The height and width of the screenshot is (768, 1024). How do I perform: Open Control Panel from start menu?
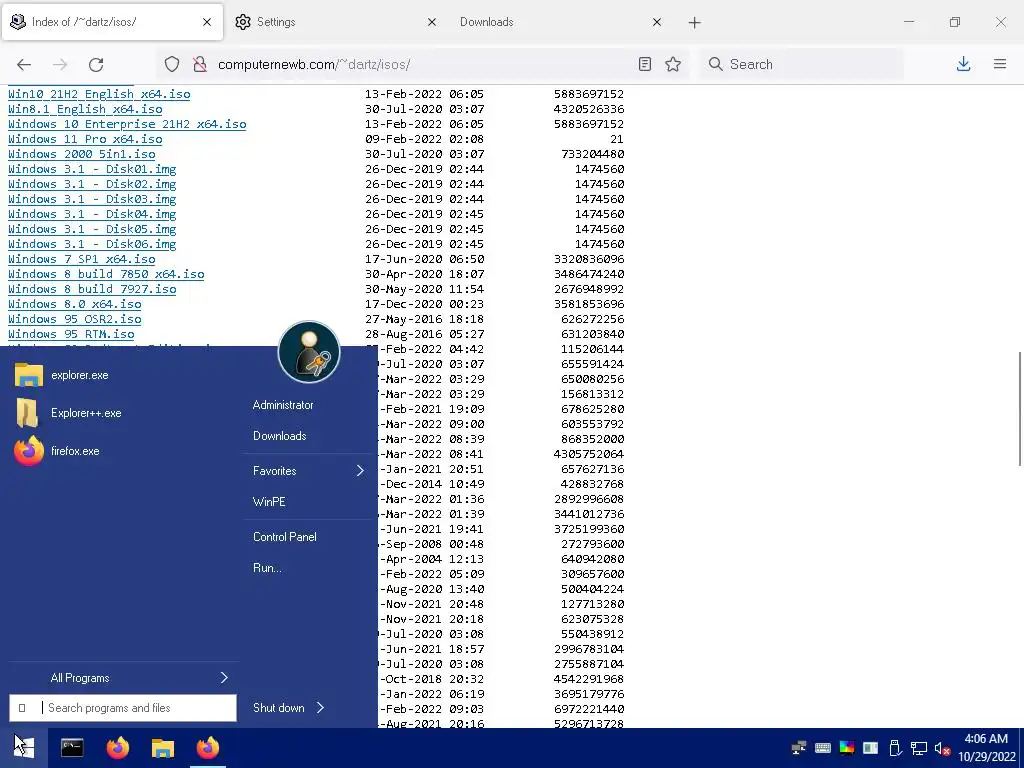click(285, 537)
